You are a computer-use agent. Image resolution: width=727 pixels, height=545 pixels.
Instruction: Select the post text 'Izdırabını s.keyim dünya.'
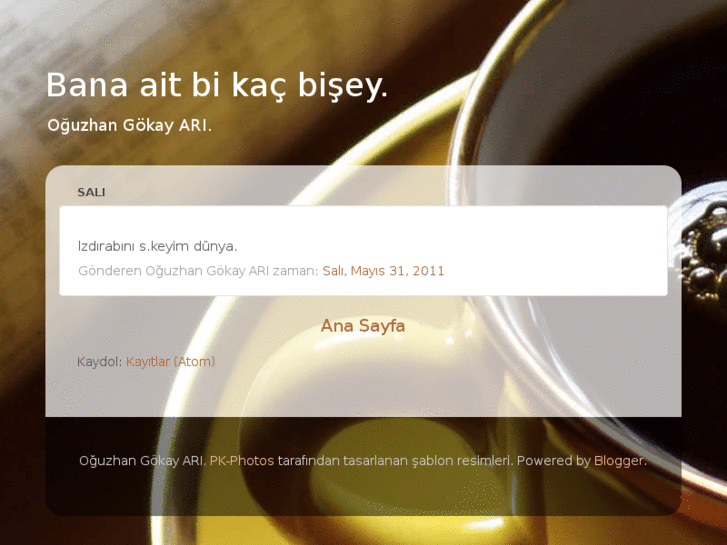click(158, 246)
